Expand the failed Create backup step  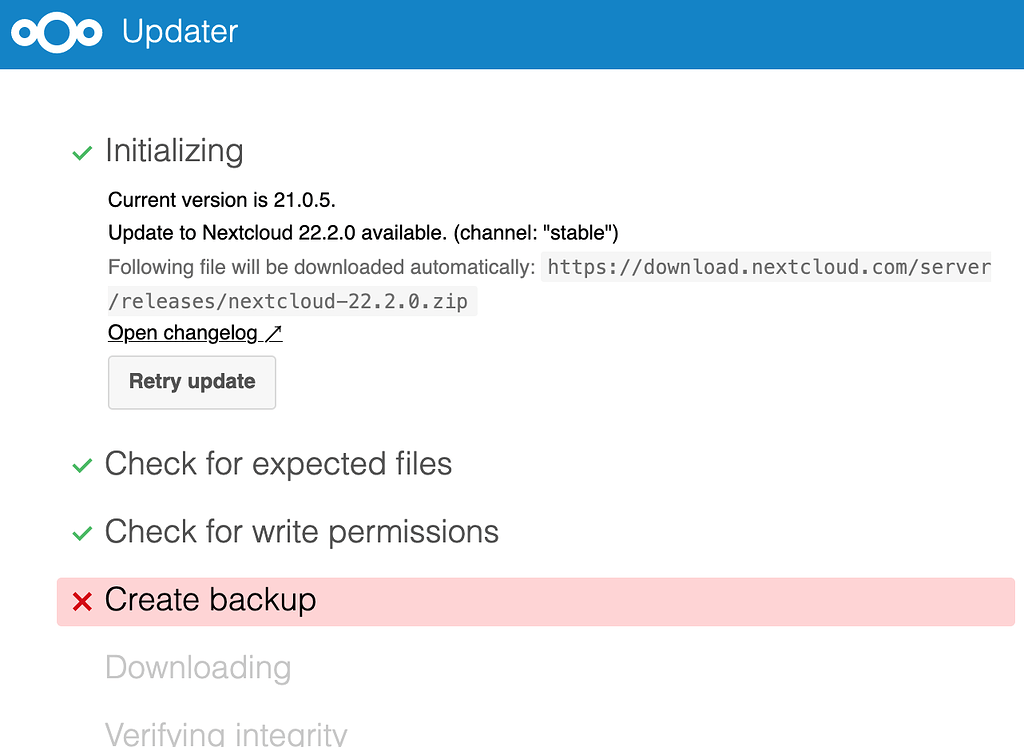click(x=210, y=599)
